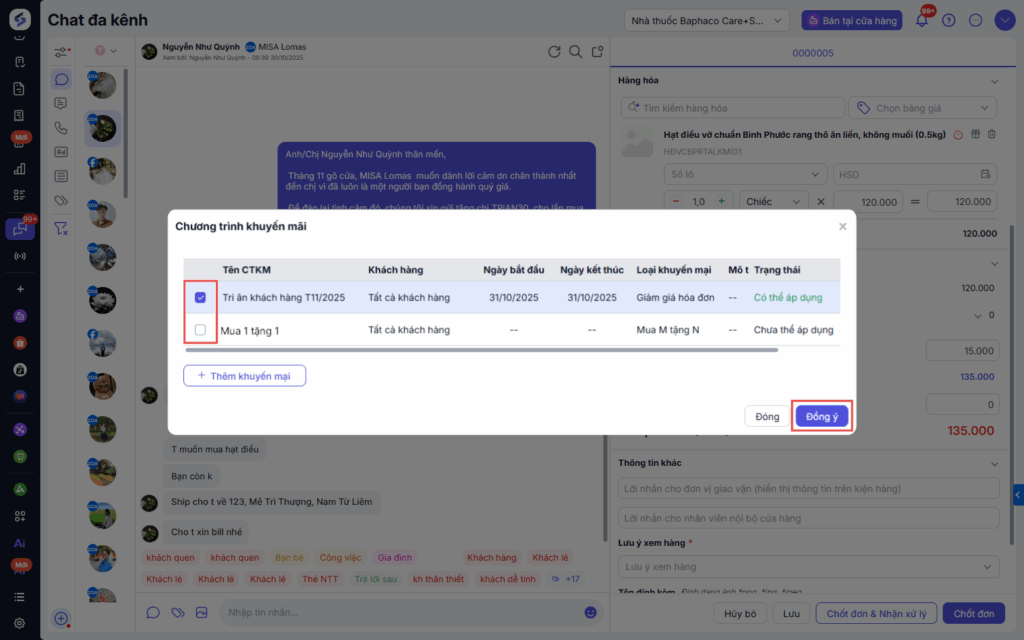Click the Lưu button
Screen dimensions: 1024x640
pyautogui.click(x=792, y=613)
